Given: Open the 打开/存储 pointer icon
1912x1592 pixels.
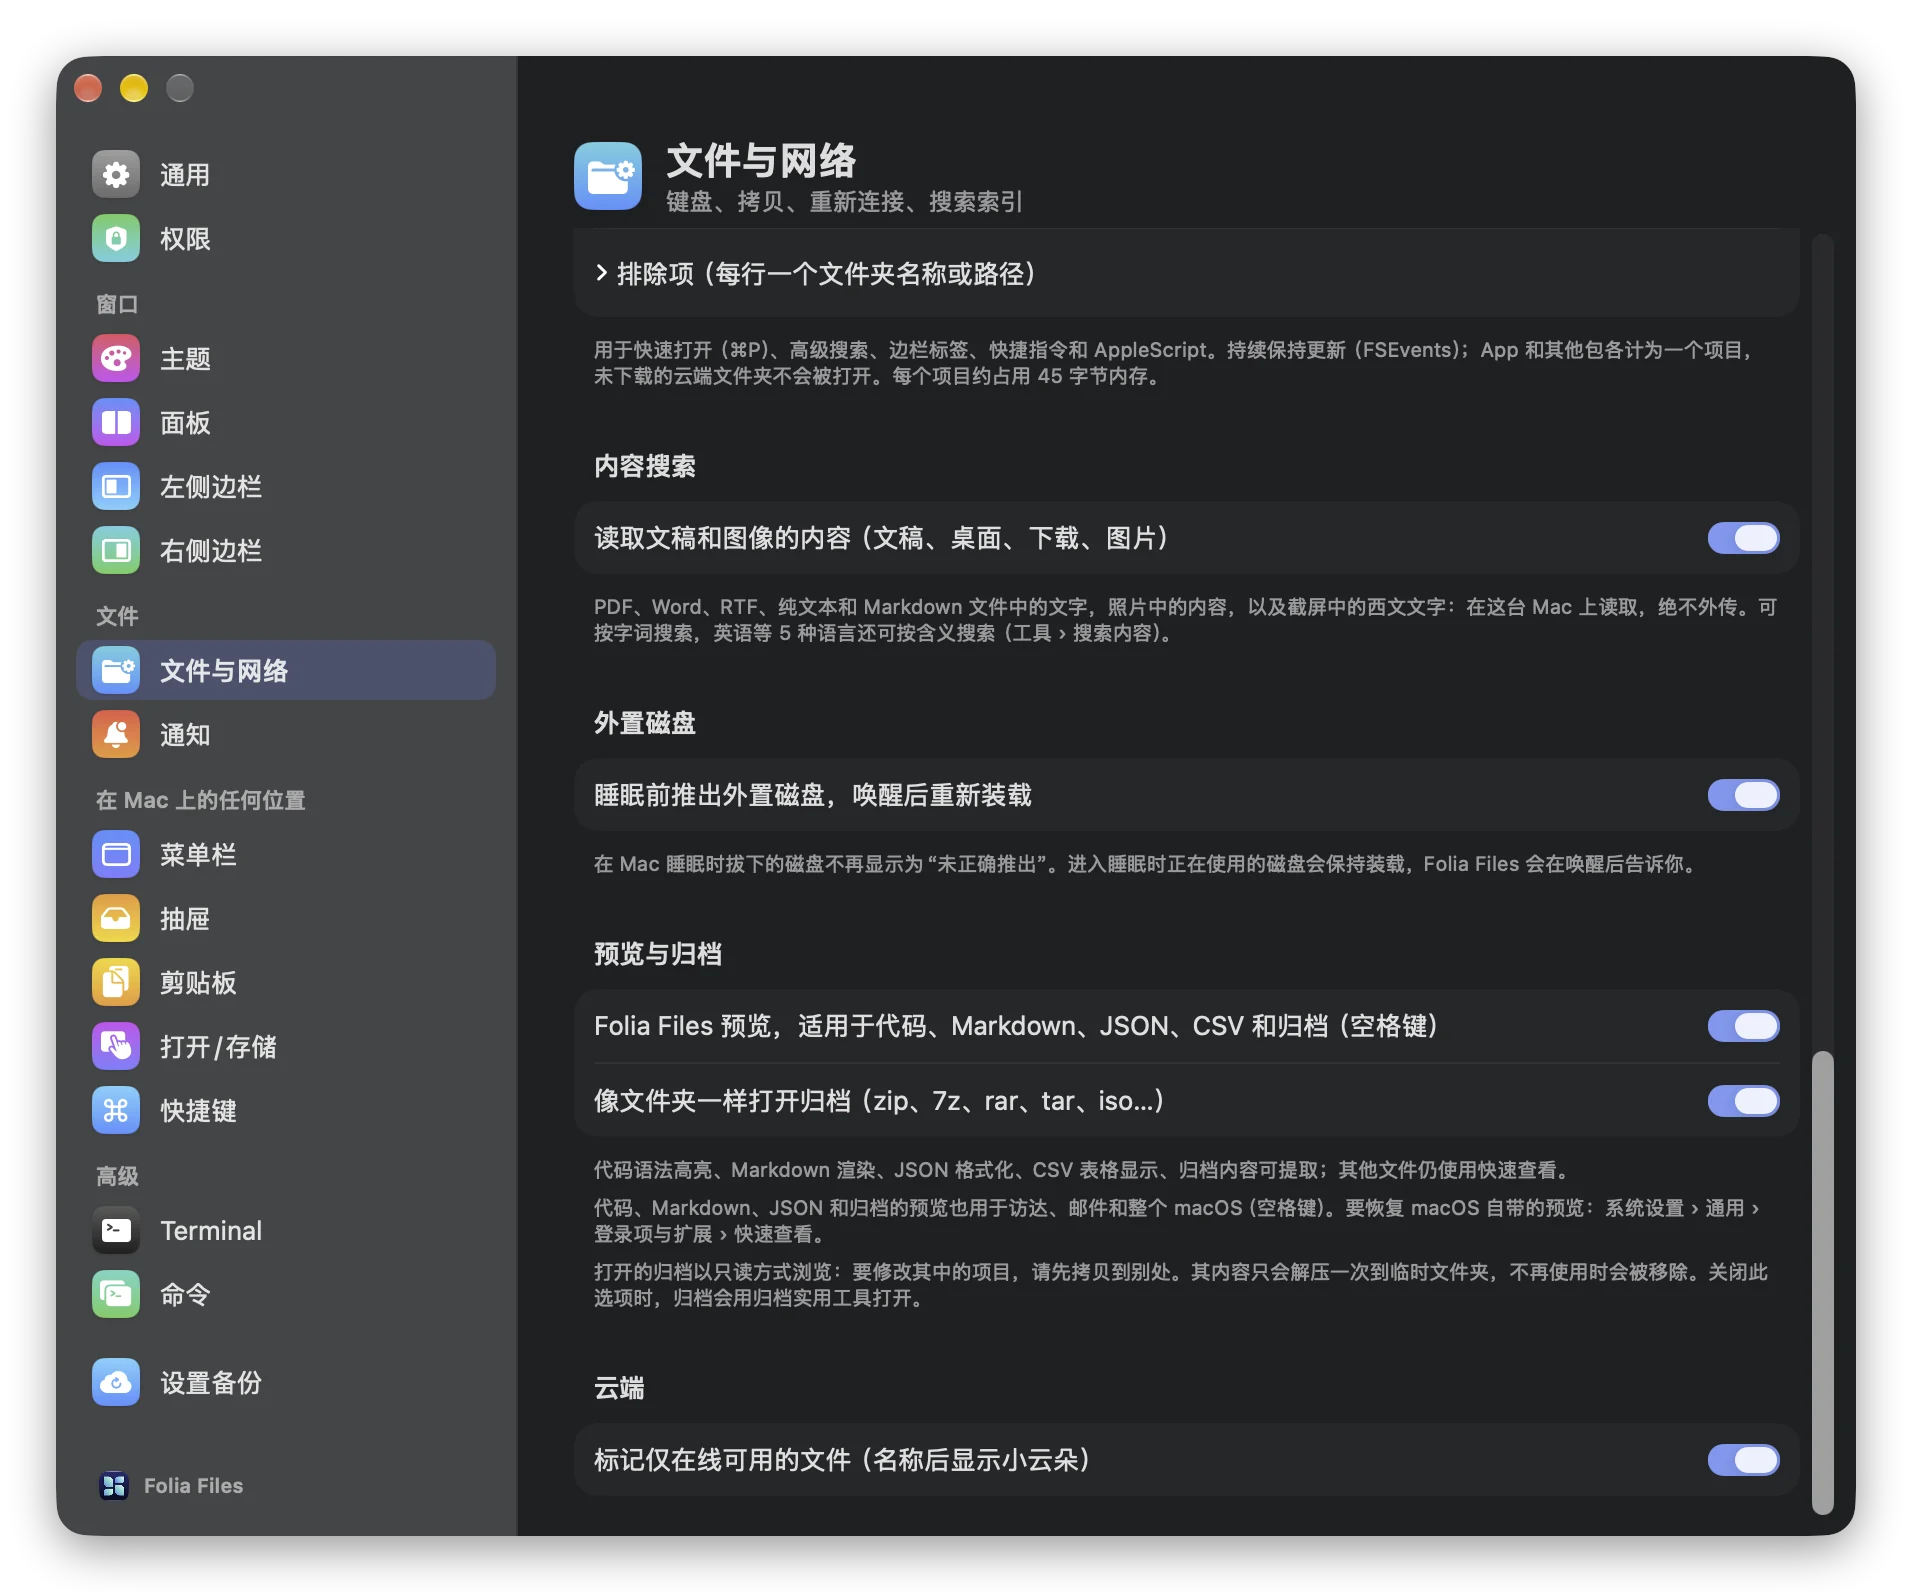Looking at the screenshot, I should click(x=116, y=1047).
